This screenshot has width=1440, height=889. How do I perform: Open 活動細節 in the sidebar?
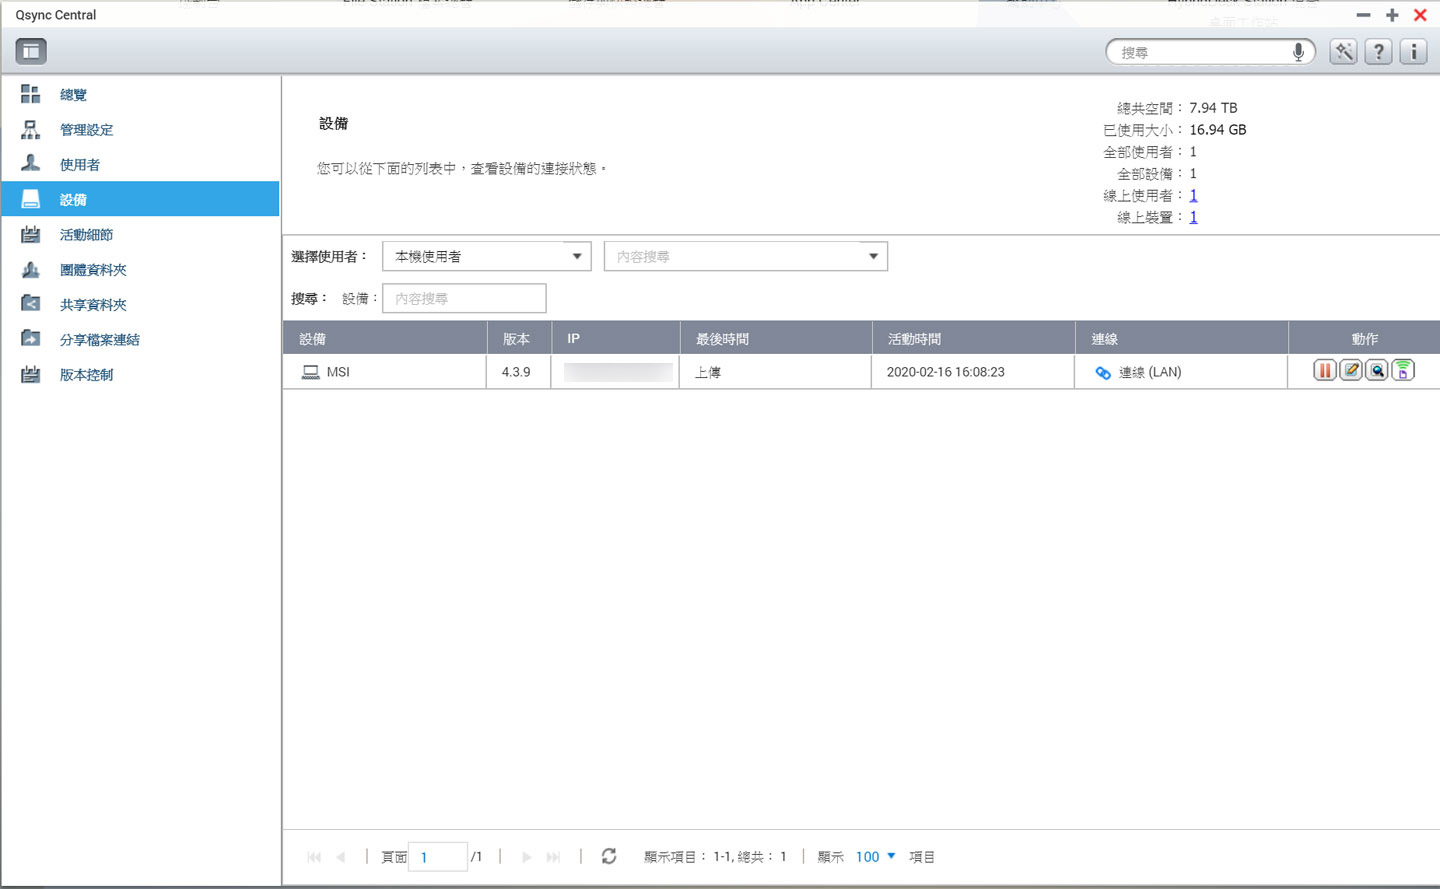[x=140, y=234]
